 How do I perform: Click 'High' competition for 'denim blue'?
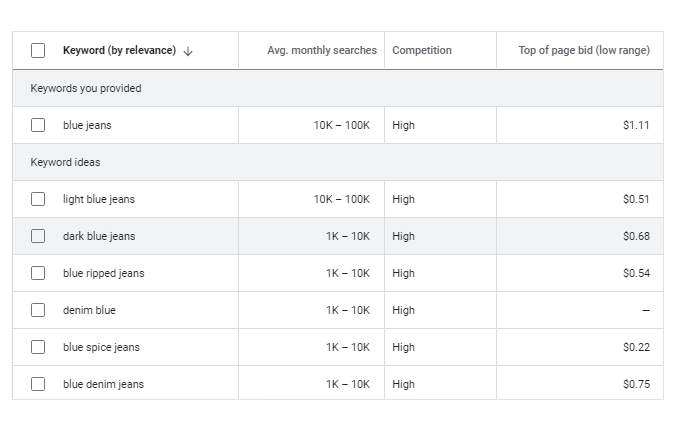coord(403,310)
